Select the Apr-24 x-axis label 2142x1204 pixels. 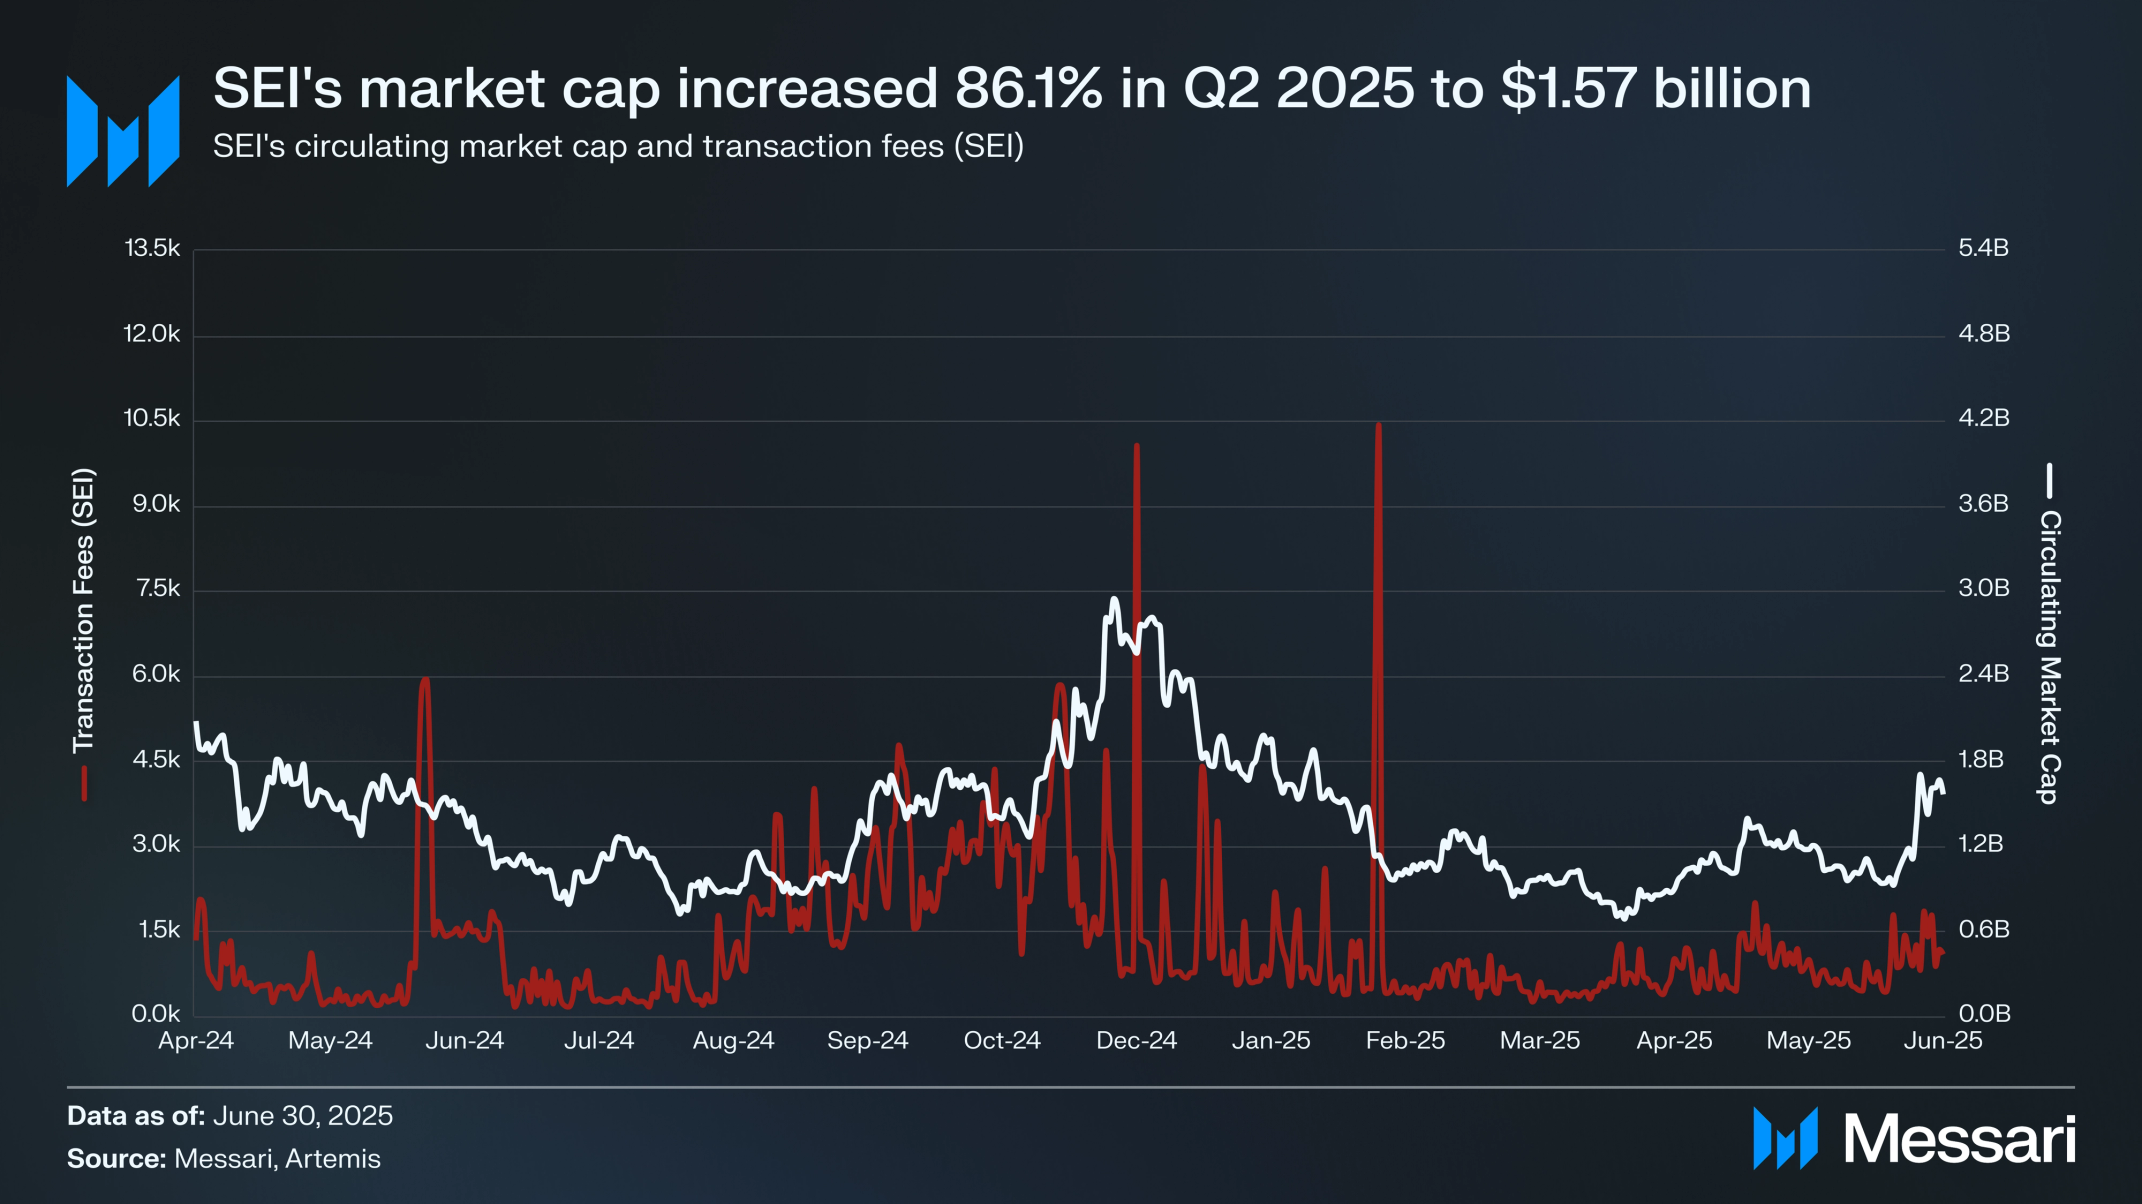(196, 1040)
